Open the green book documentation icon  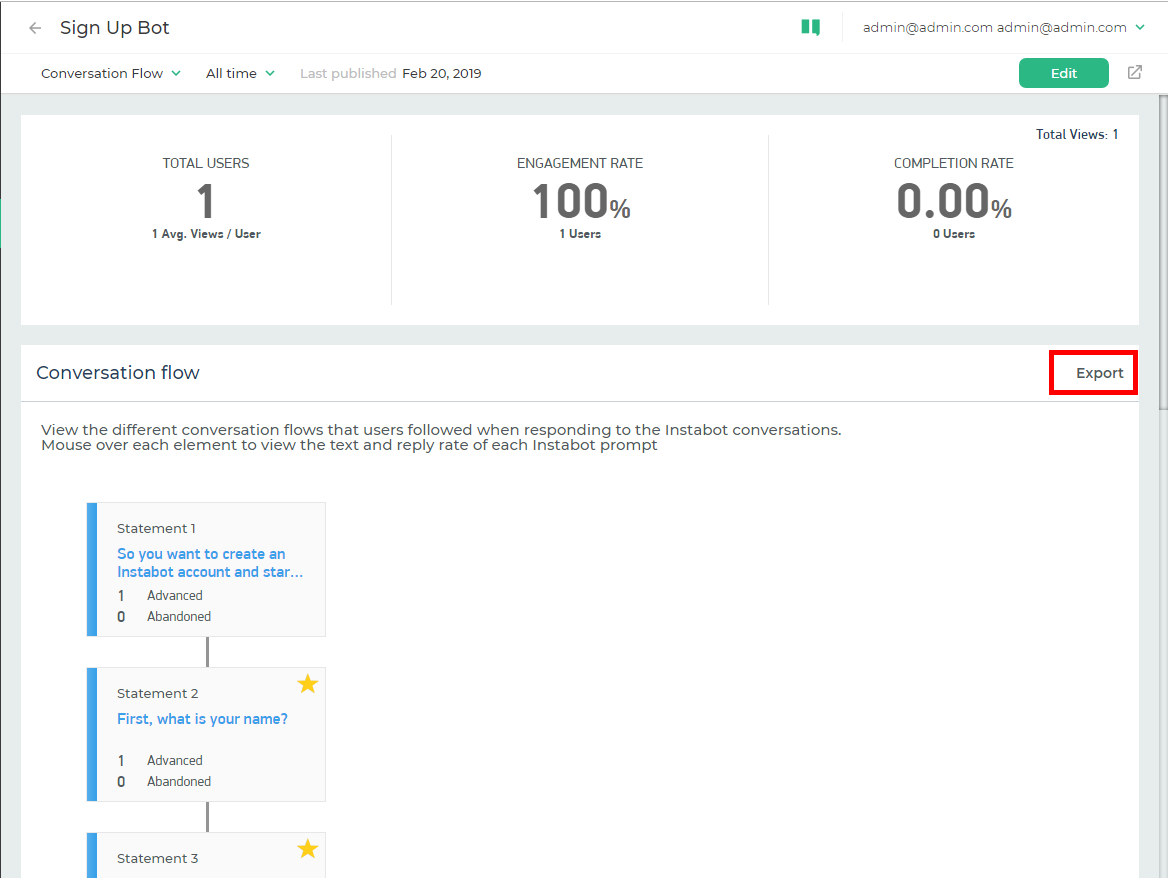[810, 28]
